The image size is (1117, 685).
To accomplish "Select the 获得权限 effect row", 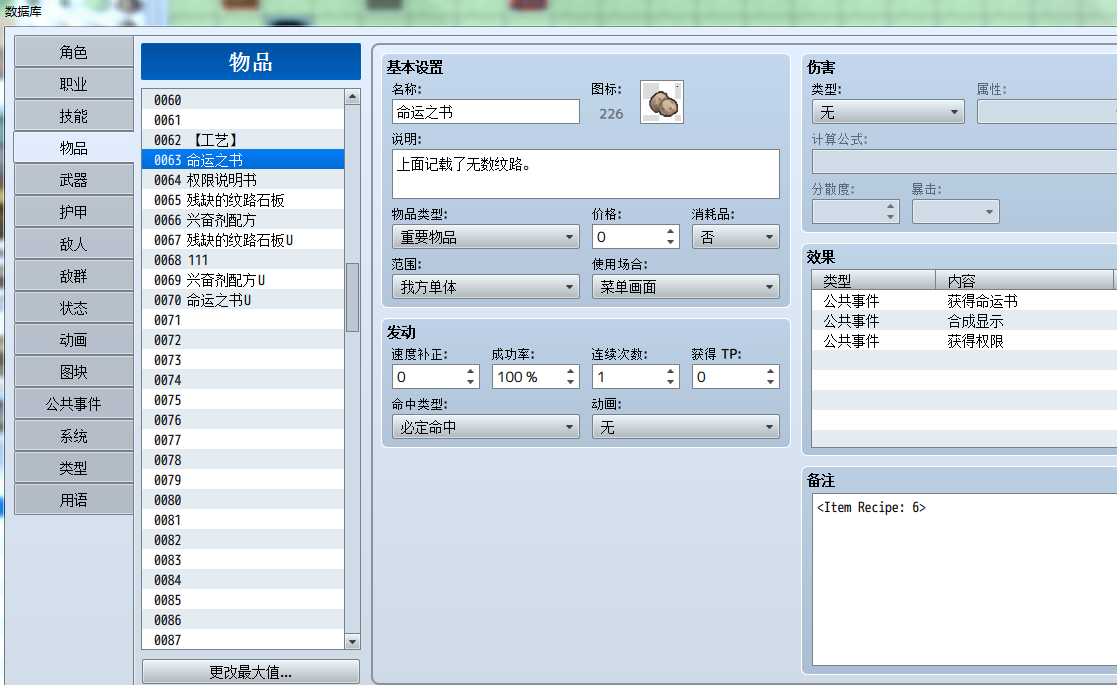I will pyautogui.click(x=965, y=341).
